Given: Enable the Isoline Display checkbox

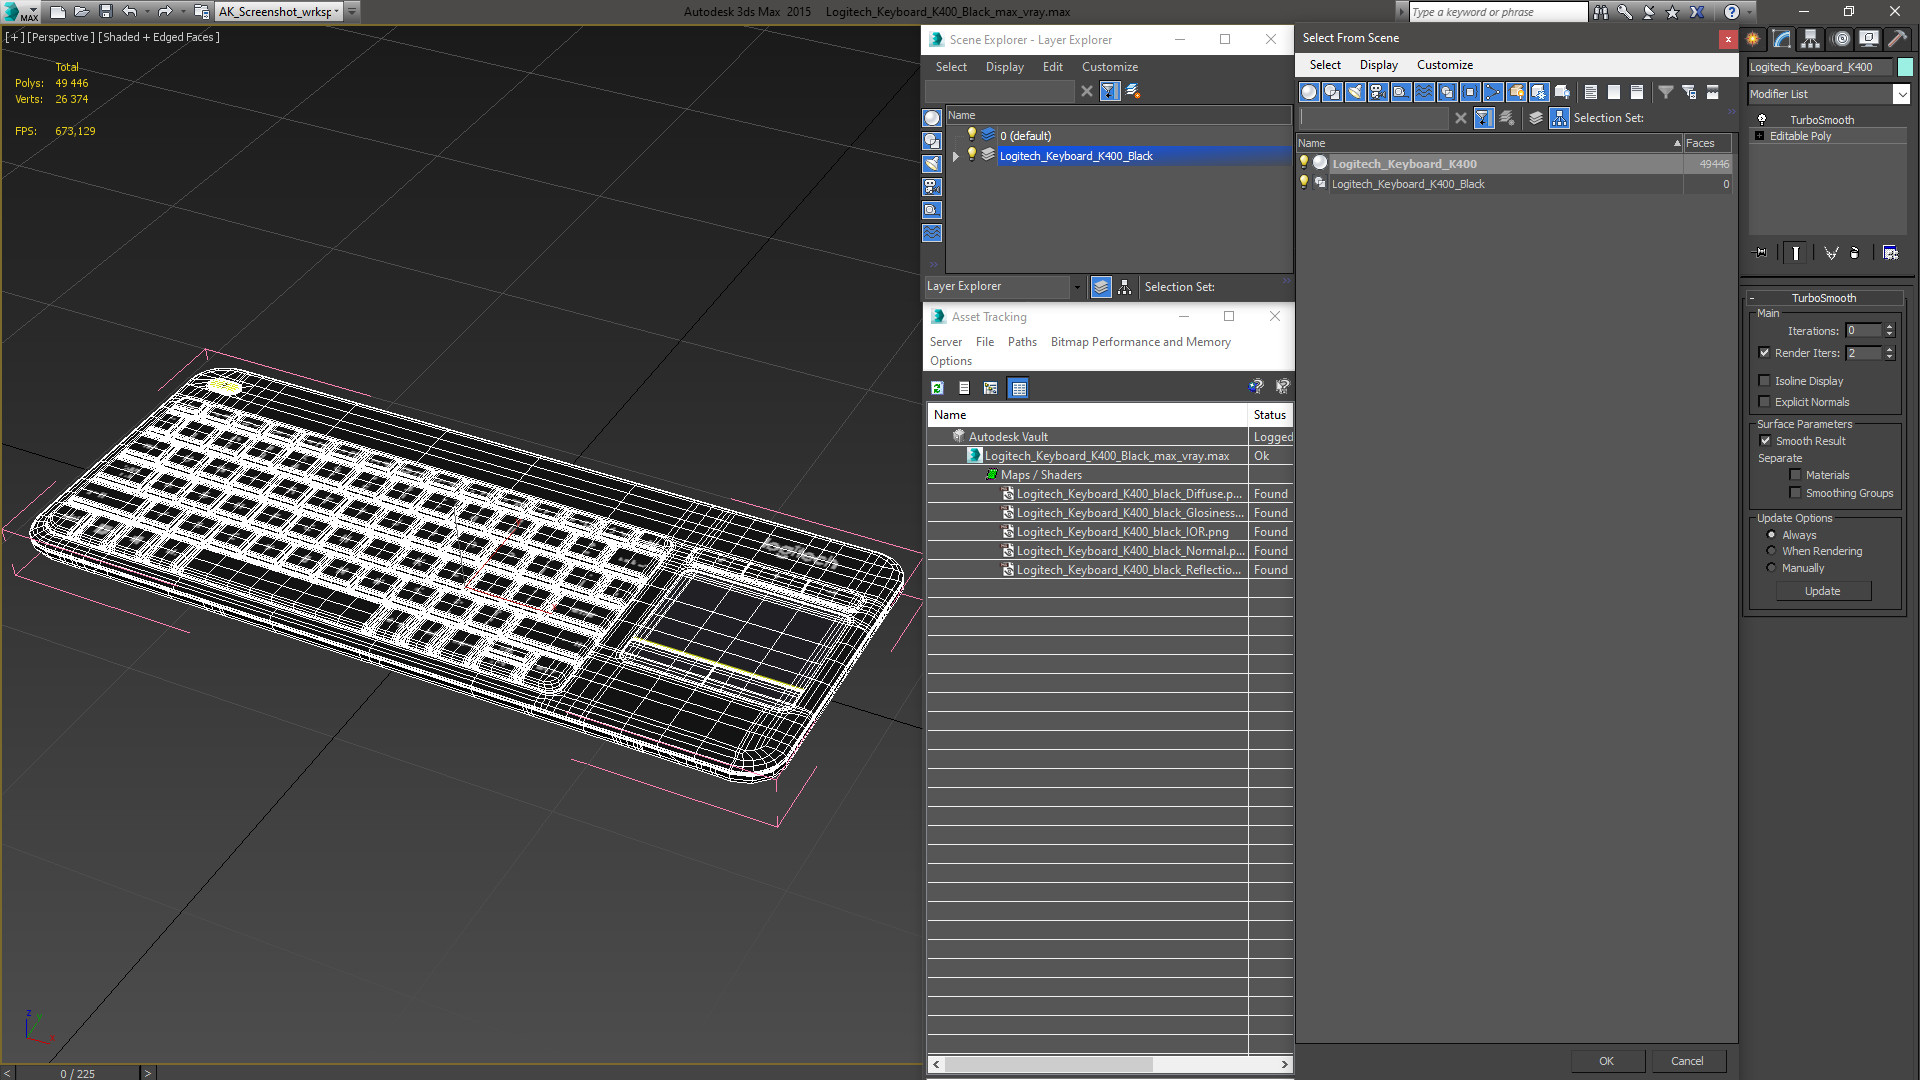Looking at the screenshot, I should point(1765,381).
